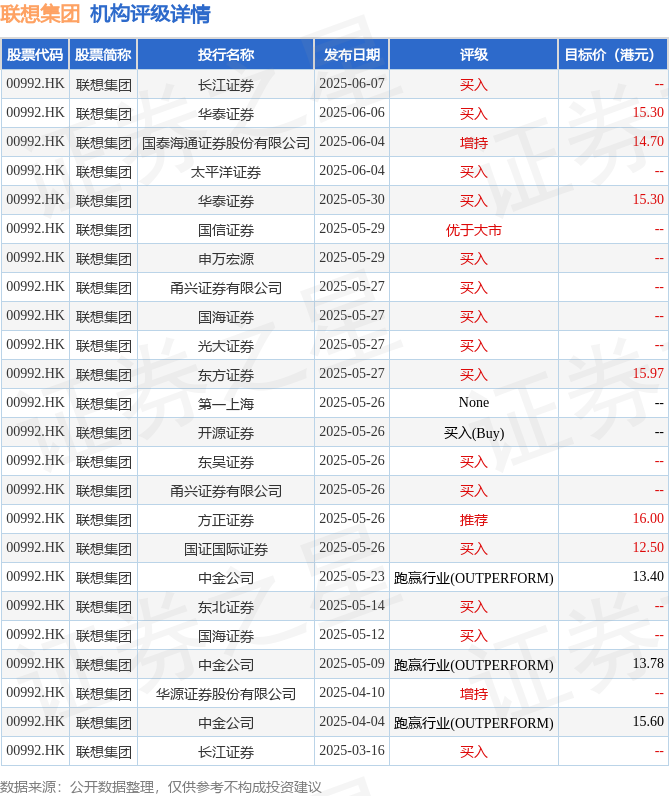Select the 华源证券股份有限公司 cell
This screenshot has width=669, height=796.
226,693
